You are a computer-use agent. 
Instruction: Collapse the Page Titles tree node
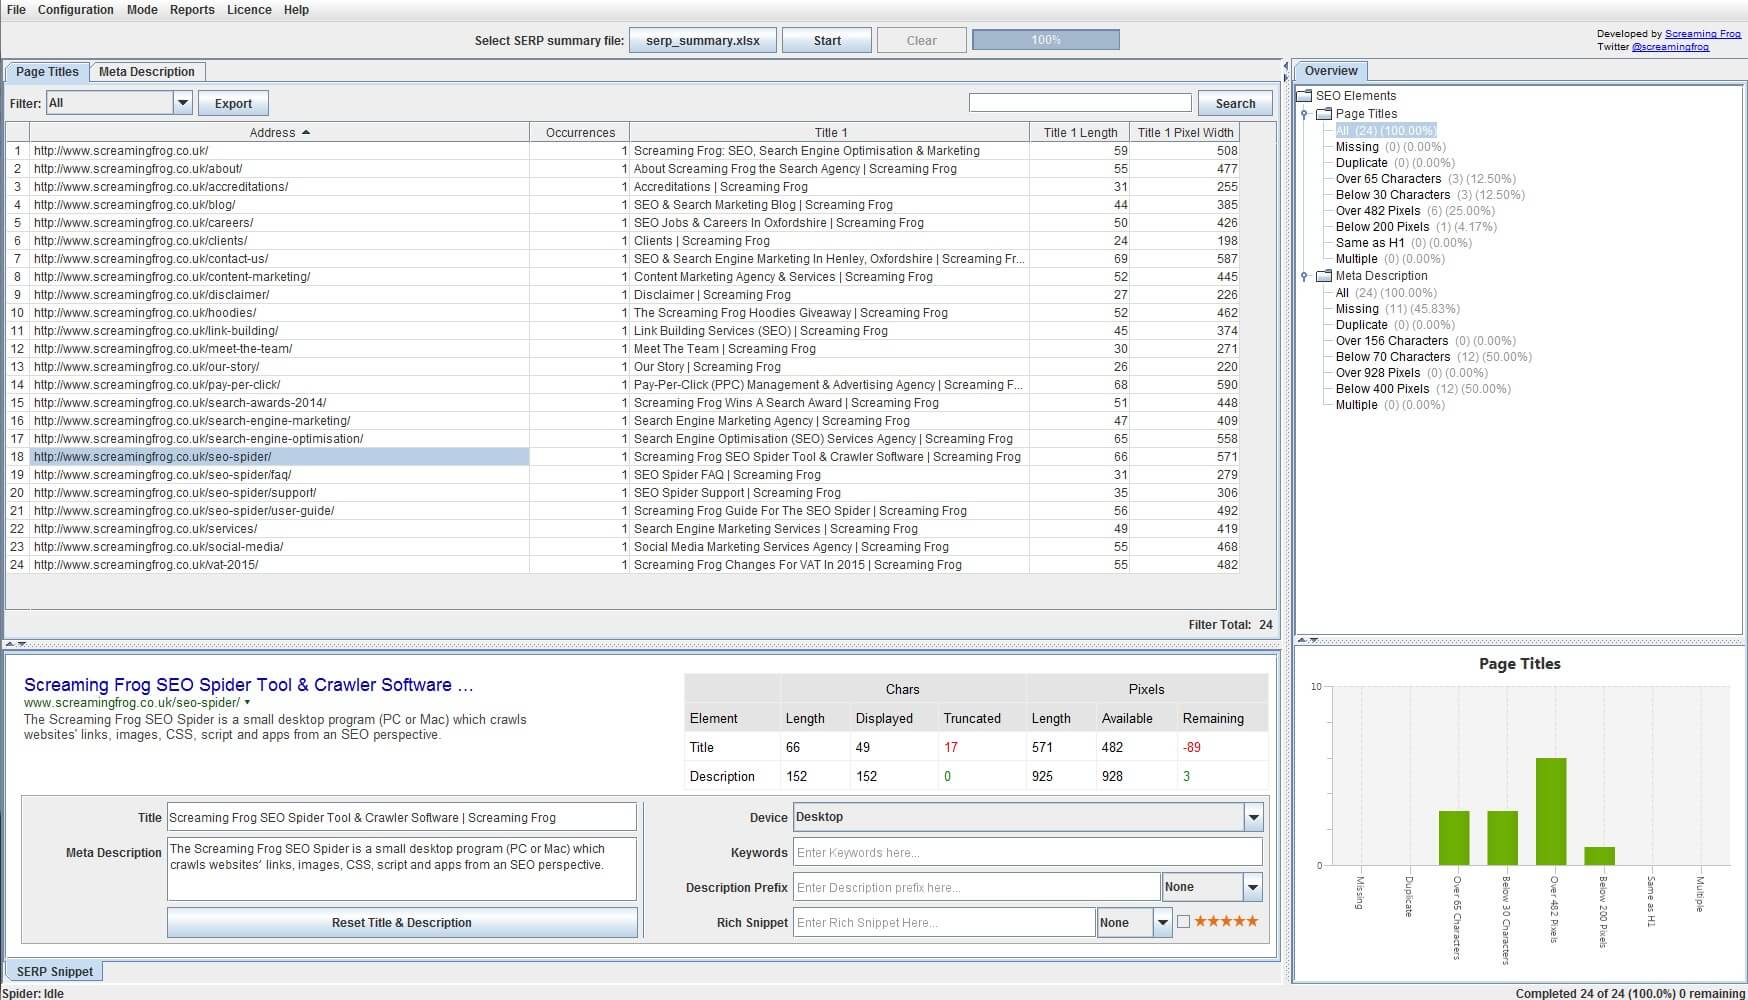point(1304,114)
